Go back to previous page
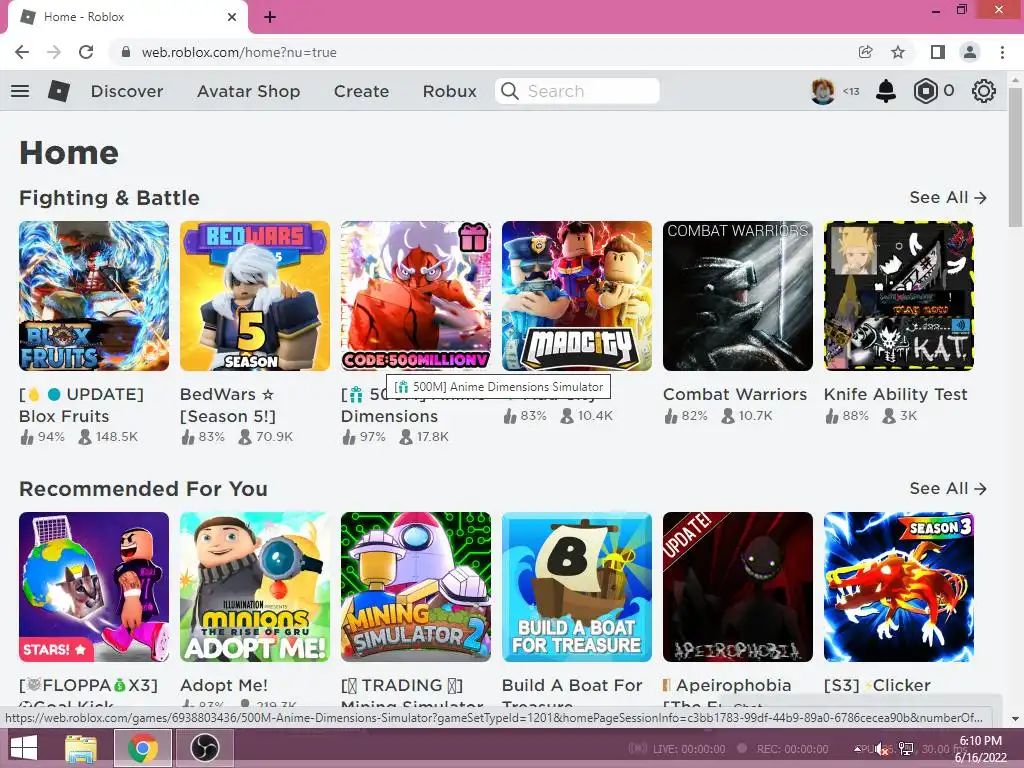This screenshot has width=1024, height=768. [x=22, y=52]
